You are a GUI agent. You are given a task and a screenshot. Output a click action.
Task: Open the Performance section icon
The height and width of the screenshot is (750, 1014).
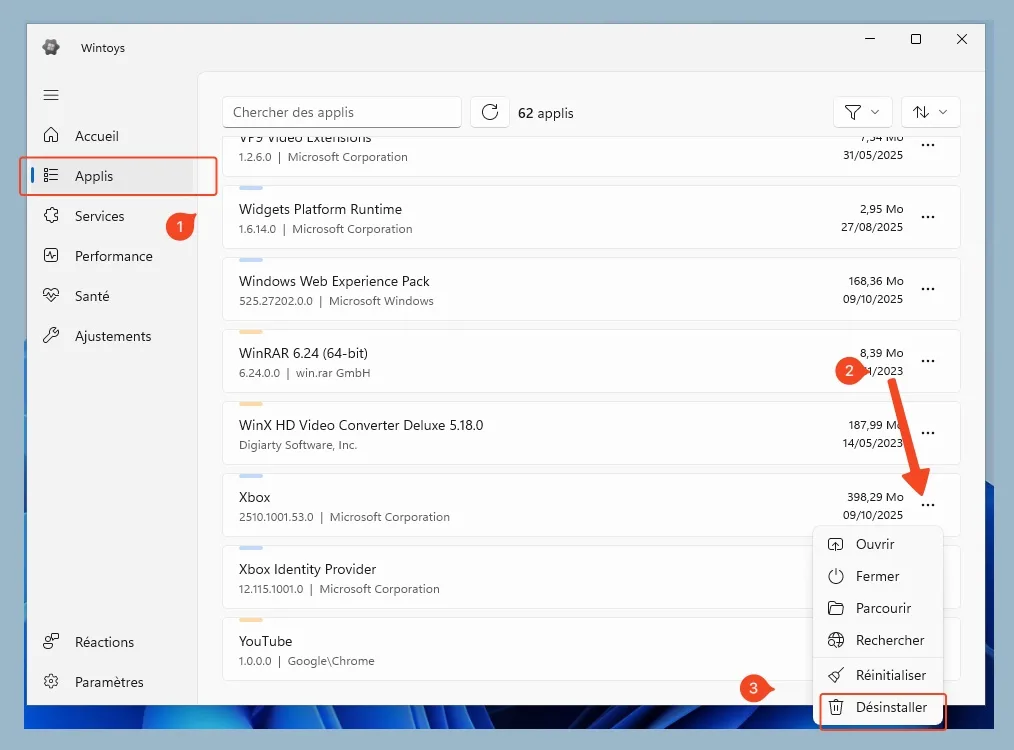pos(52,255)
